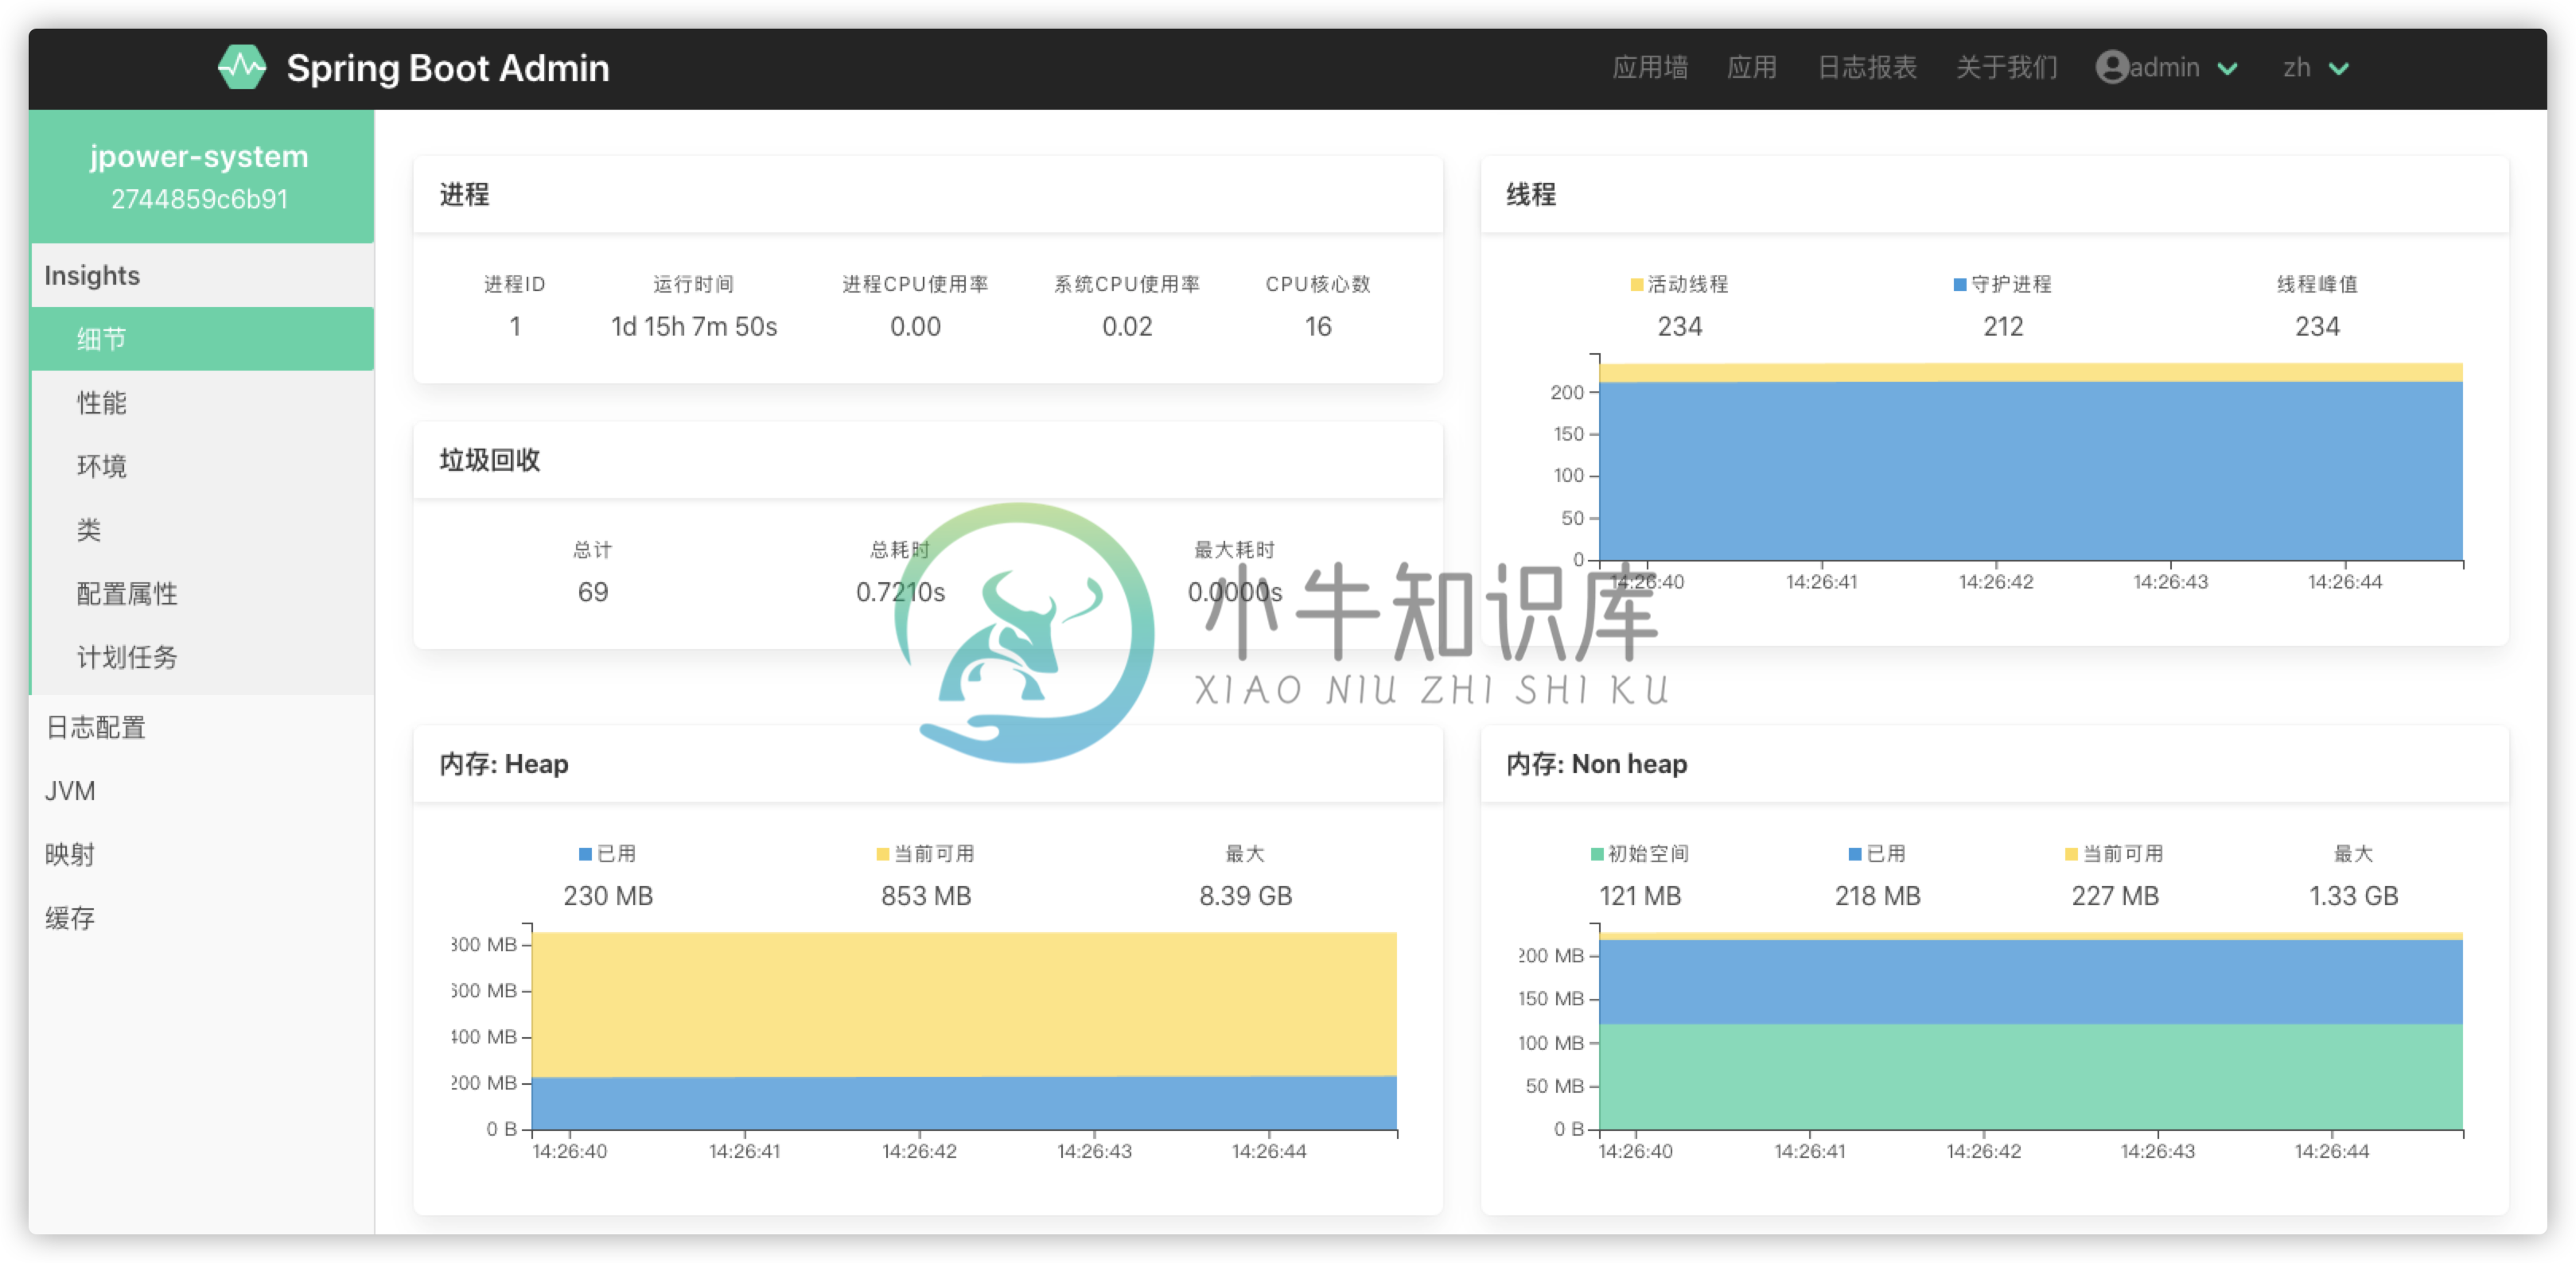Click the 系统CPU使用率 value 0.02

1127,327
